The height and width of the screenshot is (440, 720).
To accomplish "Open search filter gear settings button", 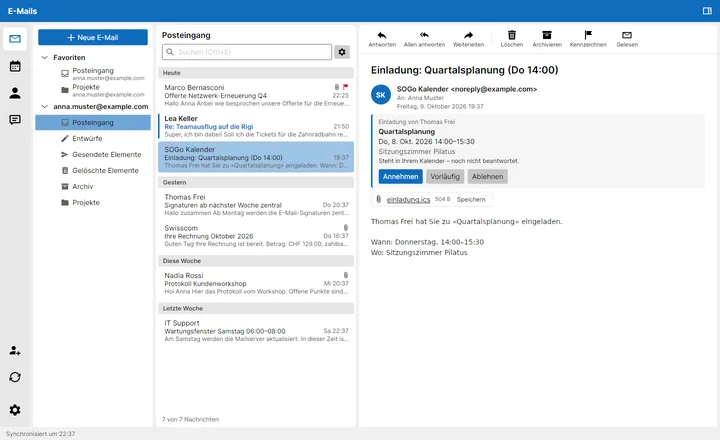I will tap(342, 52).
